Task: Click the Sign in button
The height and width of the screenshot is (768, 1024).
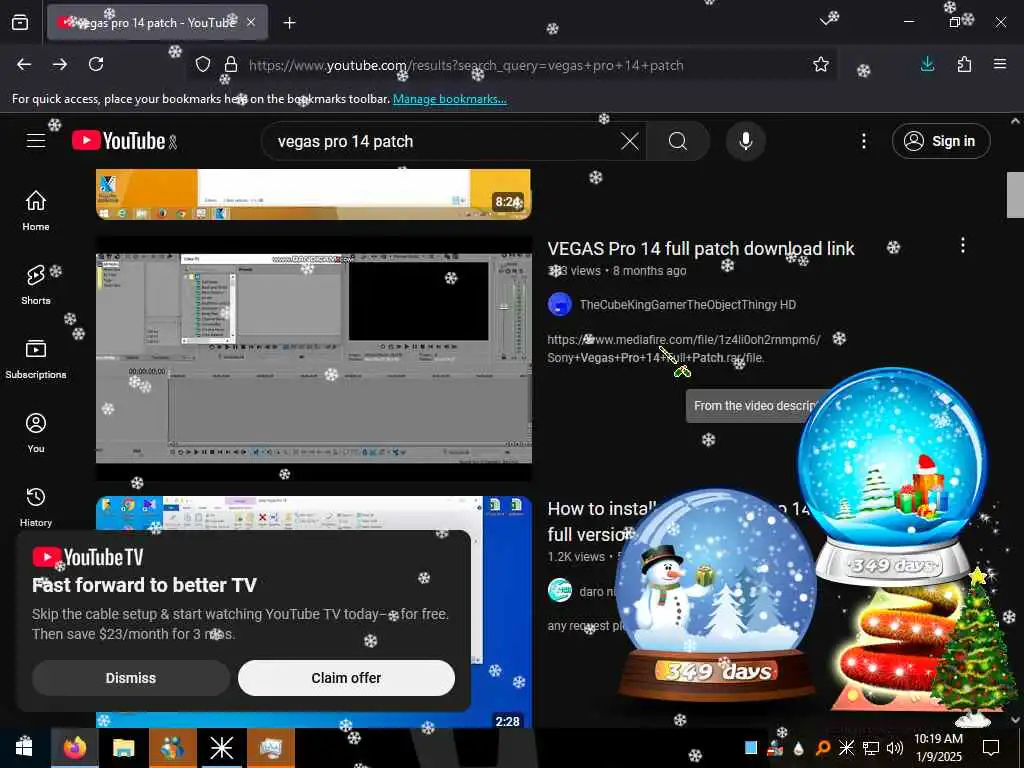Action: click(x=941, y=141)
